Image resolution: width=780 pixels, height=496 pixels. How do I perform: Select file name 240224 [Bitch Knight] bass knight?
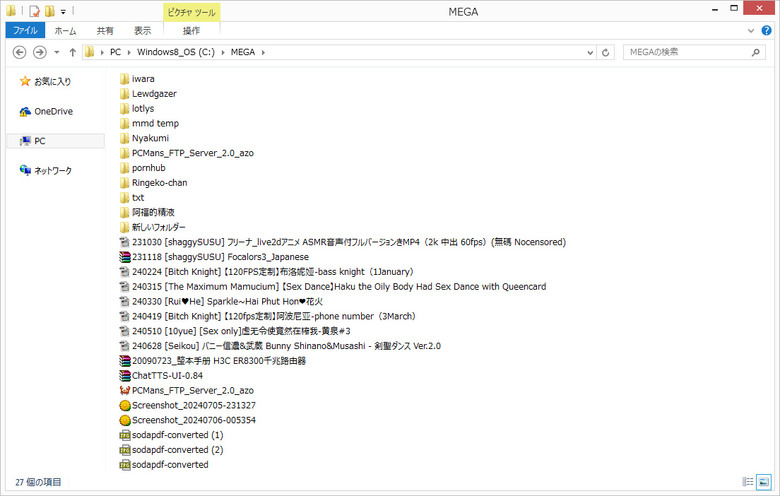273,272
